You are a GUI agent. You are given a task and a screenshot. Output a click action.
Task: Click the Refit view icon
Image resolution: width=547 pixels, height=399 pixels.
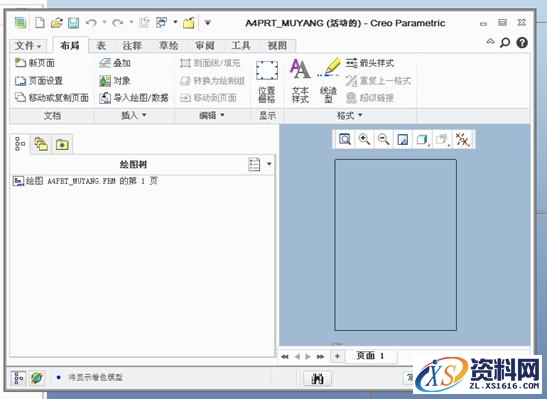point(345,140)
